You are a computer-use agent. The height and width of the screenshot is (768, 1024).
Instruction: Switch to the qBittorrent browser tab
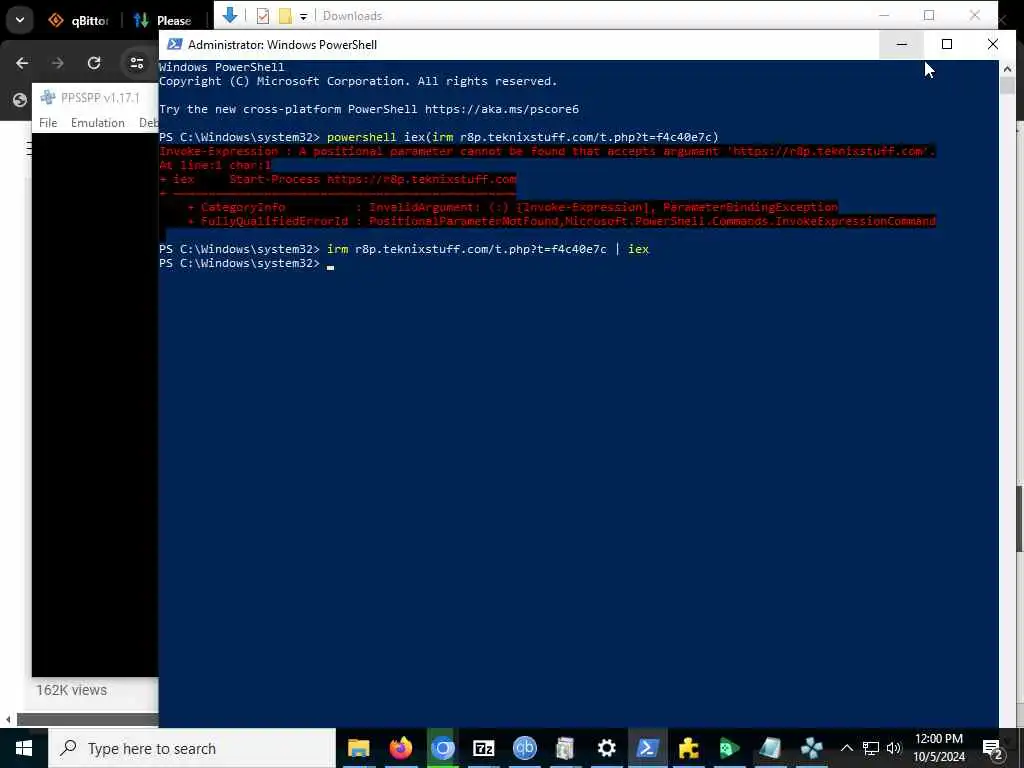click(x=77, y=20)
